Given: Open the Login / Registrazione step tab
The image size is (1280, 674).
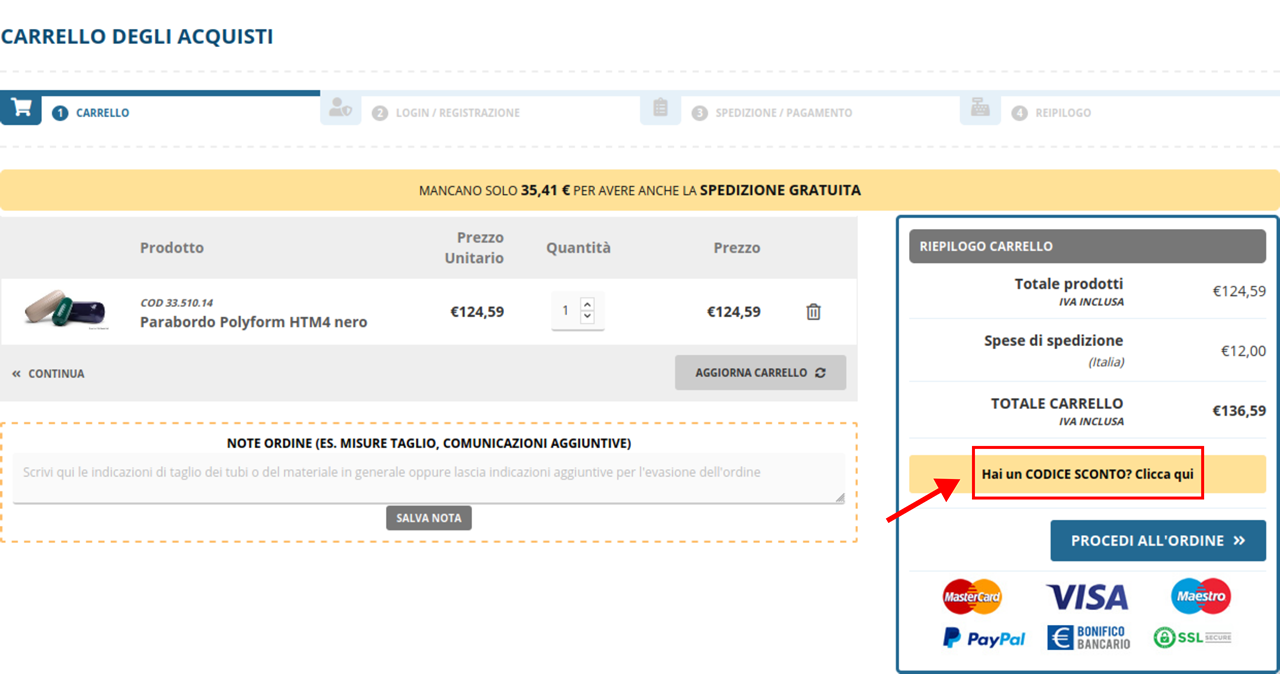Looking at the screenshot, I should pos(457,113).
